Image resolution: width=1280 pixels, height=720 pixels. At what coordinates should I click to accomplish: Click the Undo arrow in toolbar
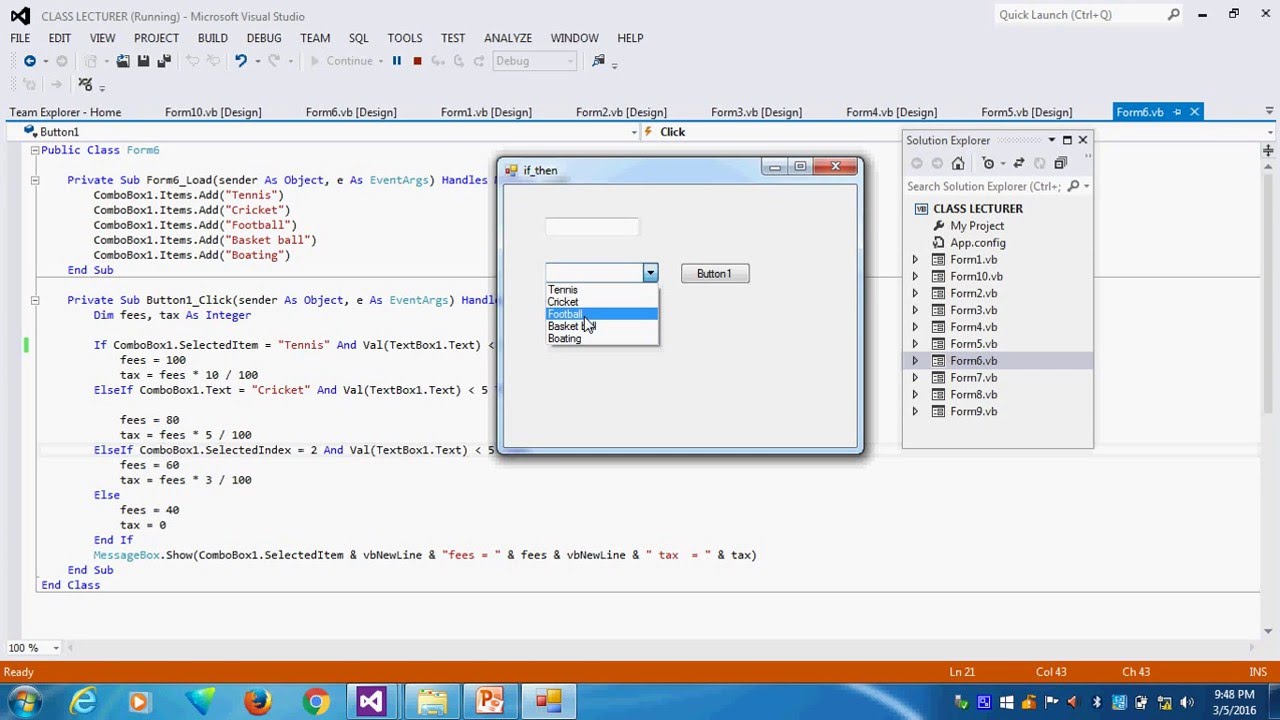pyautogui.click(x=240, y=61)
